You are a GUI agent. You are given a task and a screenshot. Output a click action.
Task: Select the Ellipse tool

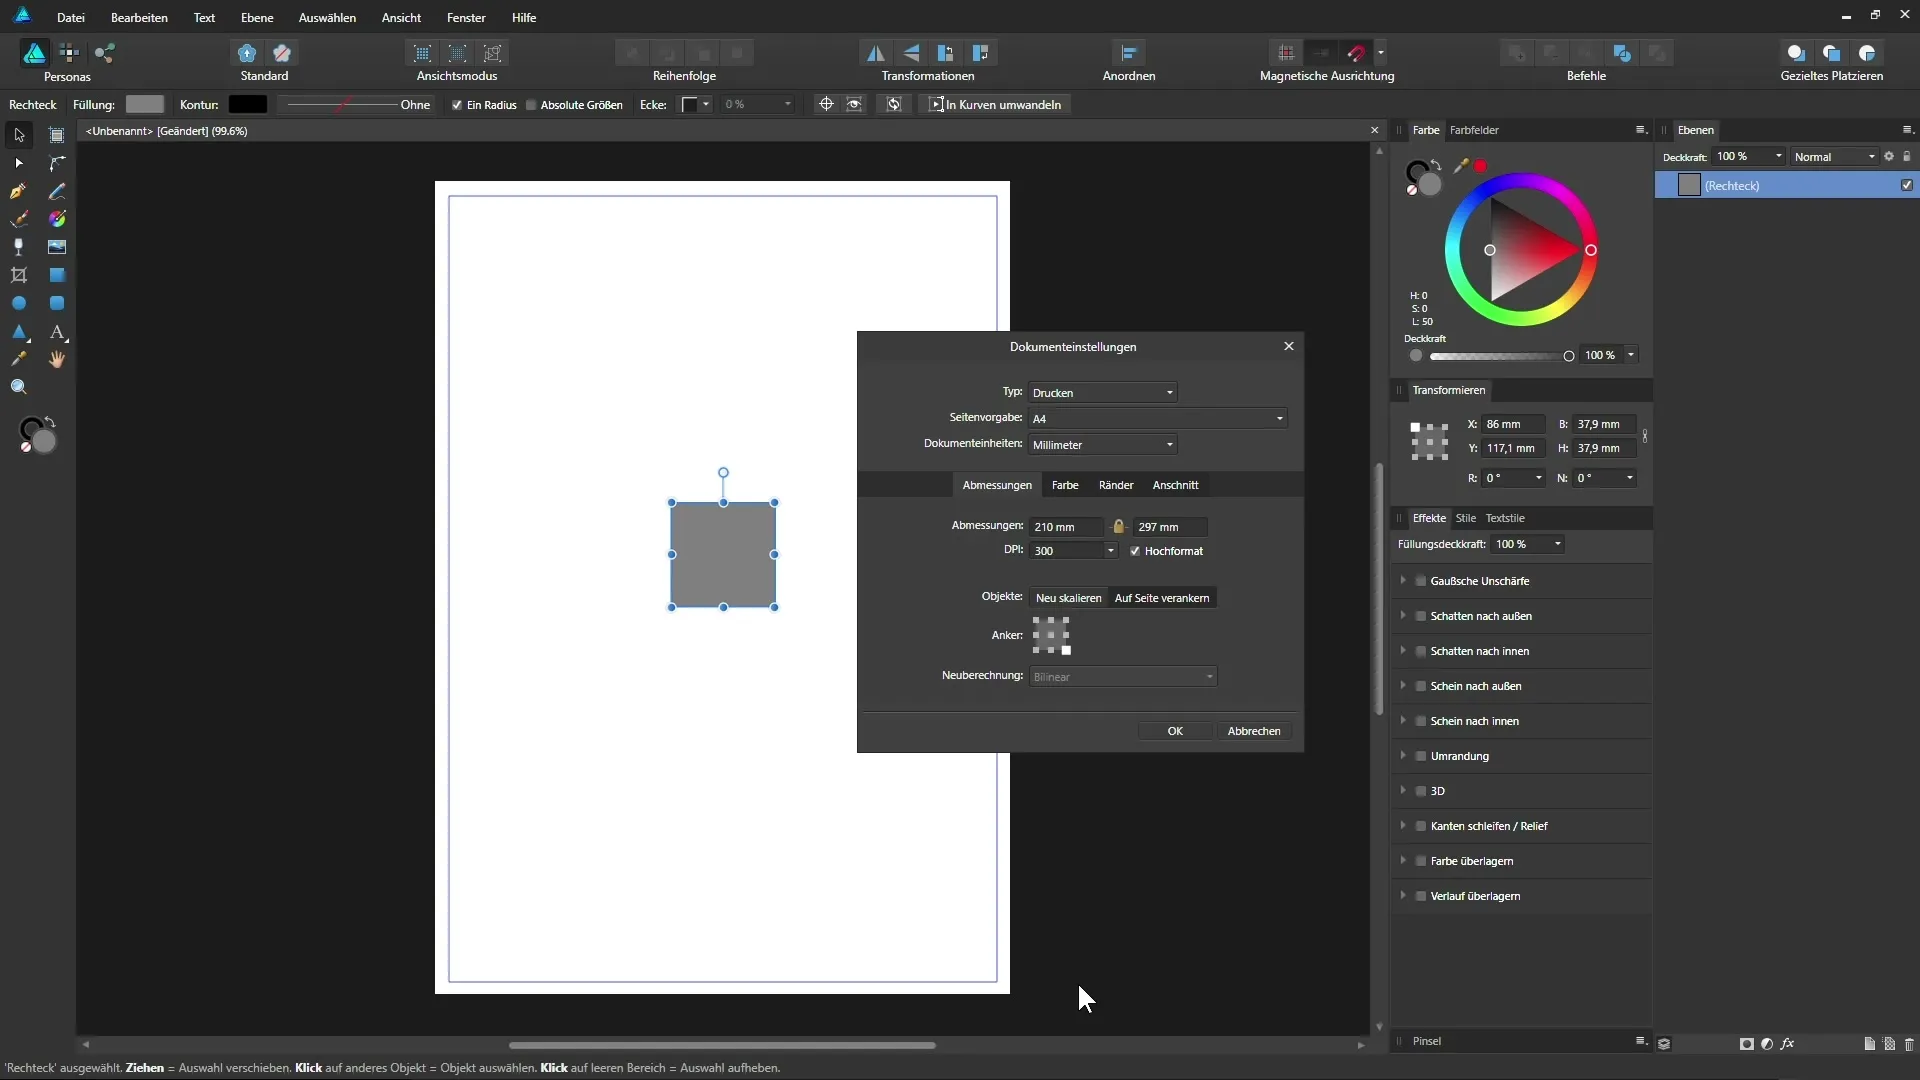pos(19,303)
